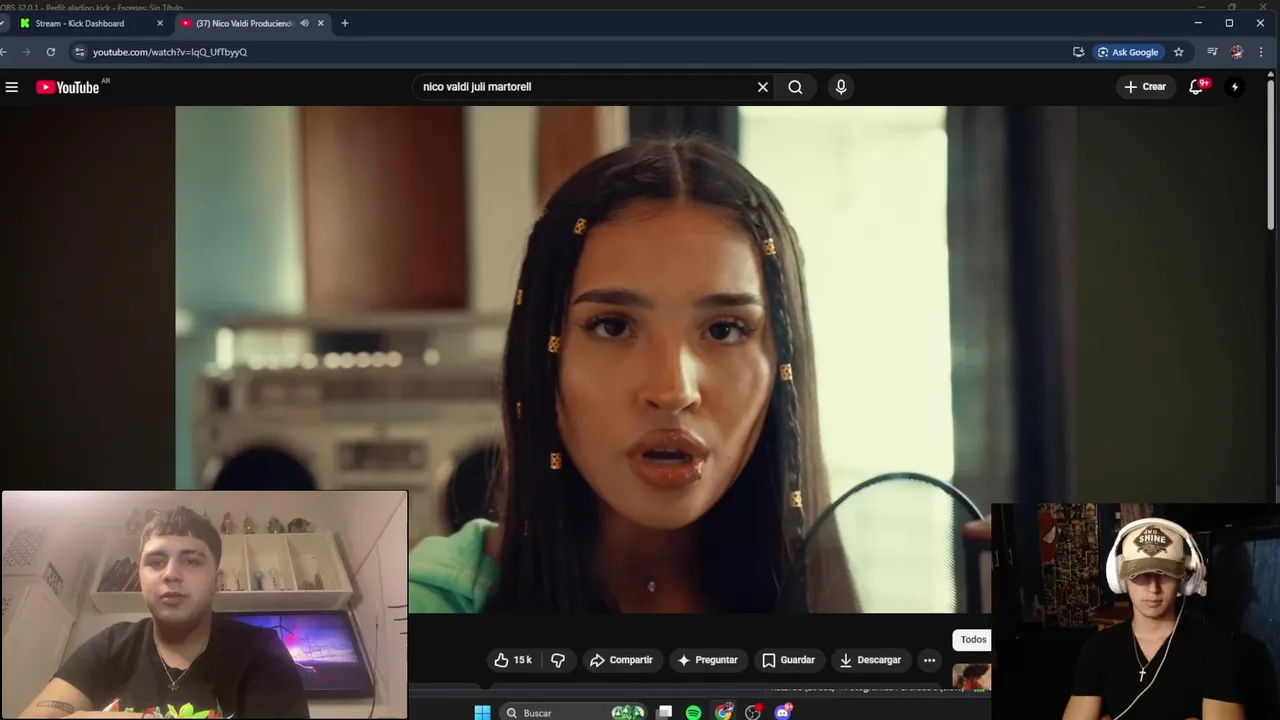Image resolution: width=1280 pixels, height=720 pixels.
Task: Open a new browser tab with plus
Action: point(345,23)
